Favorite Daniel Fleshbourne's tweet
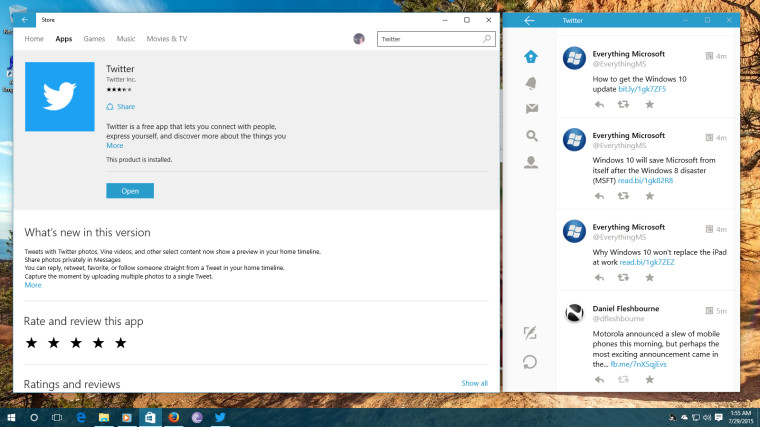This screenshot has height=427, width=760. [x=649, y=380]
